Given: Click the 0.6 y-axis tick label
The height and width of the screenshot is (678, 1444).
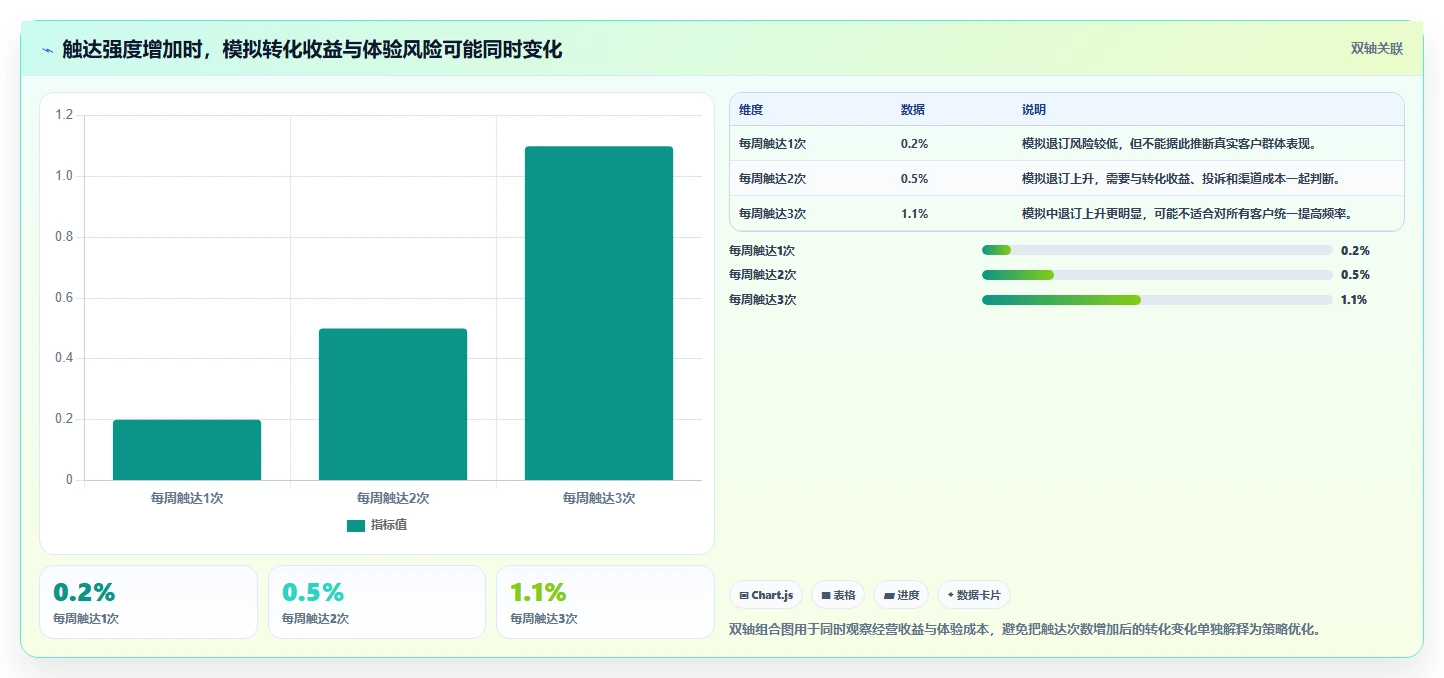Looking at the screenshot, I should point(65,298).
